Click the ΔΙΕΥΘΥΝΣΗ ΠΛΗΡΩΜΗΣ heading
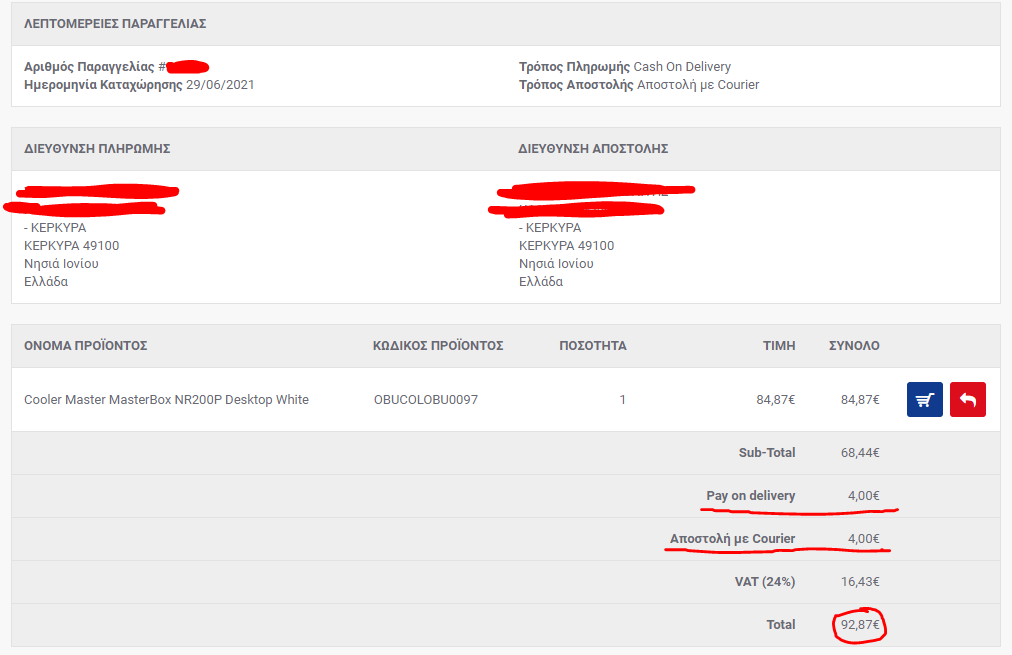 point(97,148)
